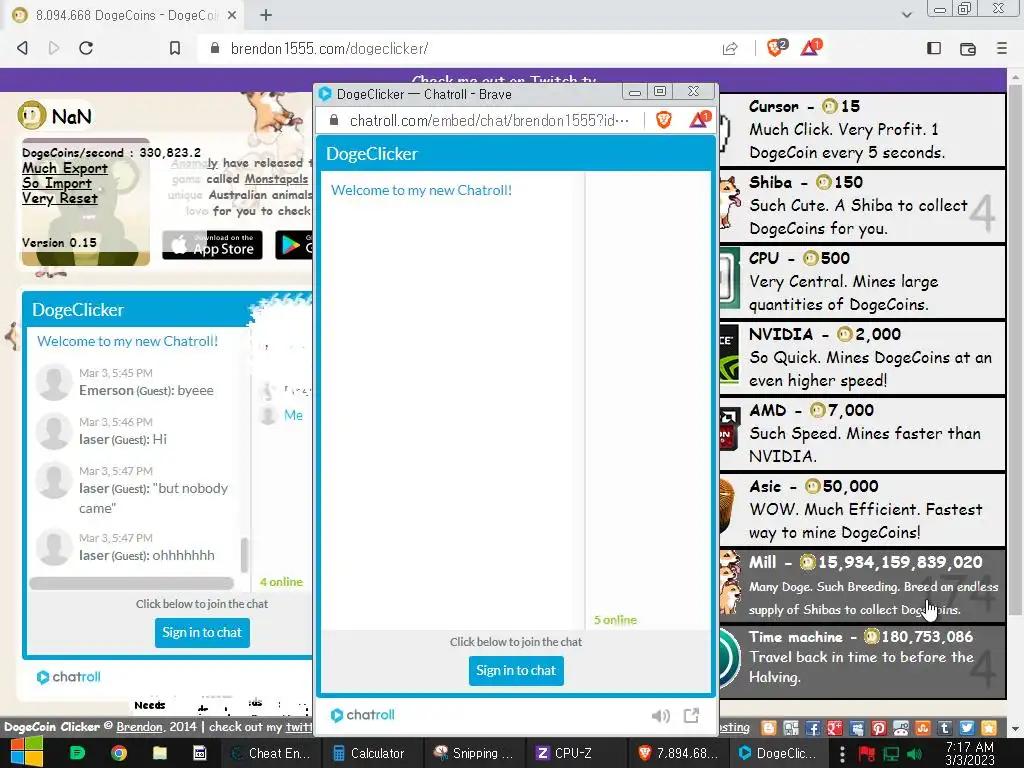Image resolution: width=1024 pixels, height=768 pixels.
Task: Show hidden tray icons with three dots
Action: coord(842,754)
